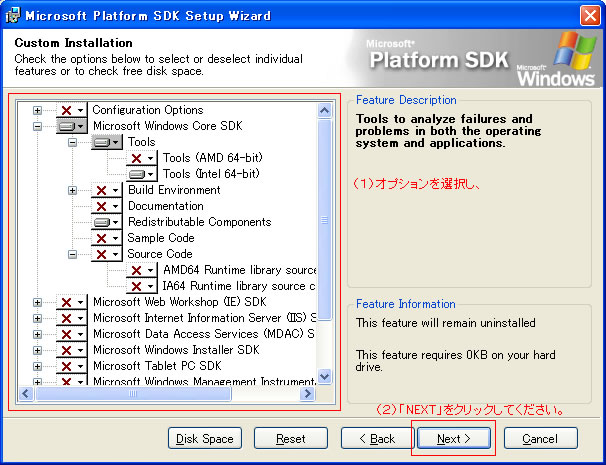Open install-state dropdown for Source Code
Screen dimensions: 606x465
[107, 254]
